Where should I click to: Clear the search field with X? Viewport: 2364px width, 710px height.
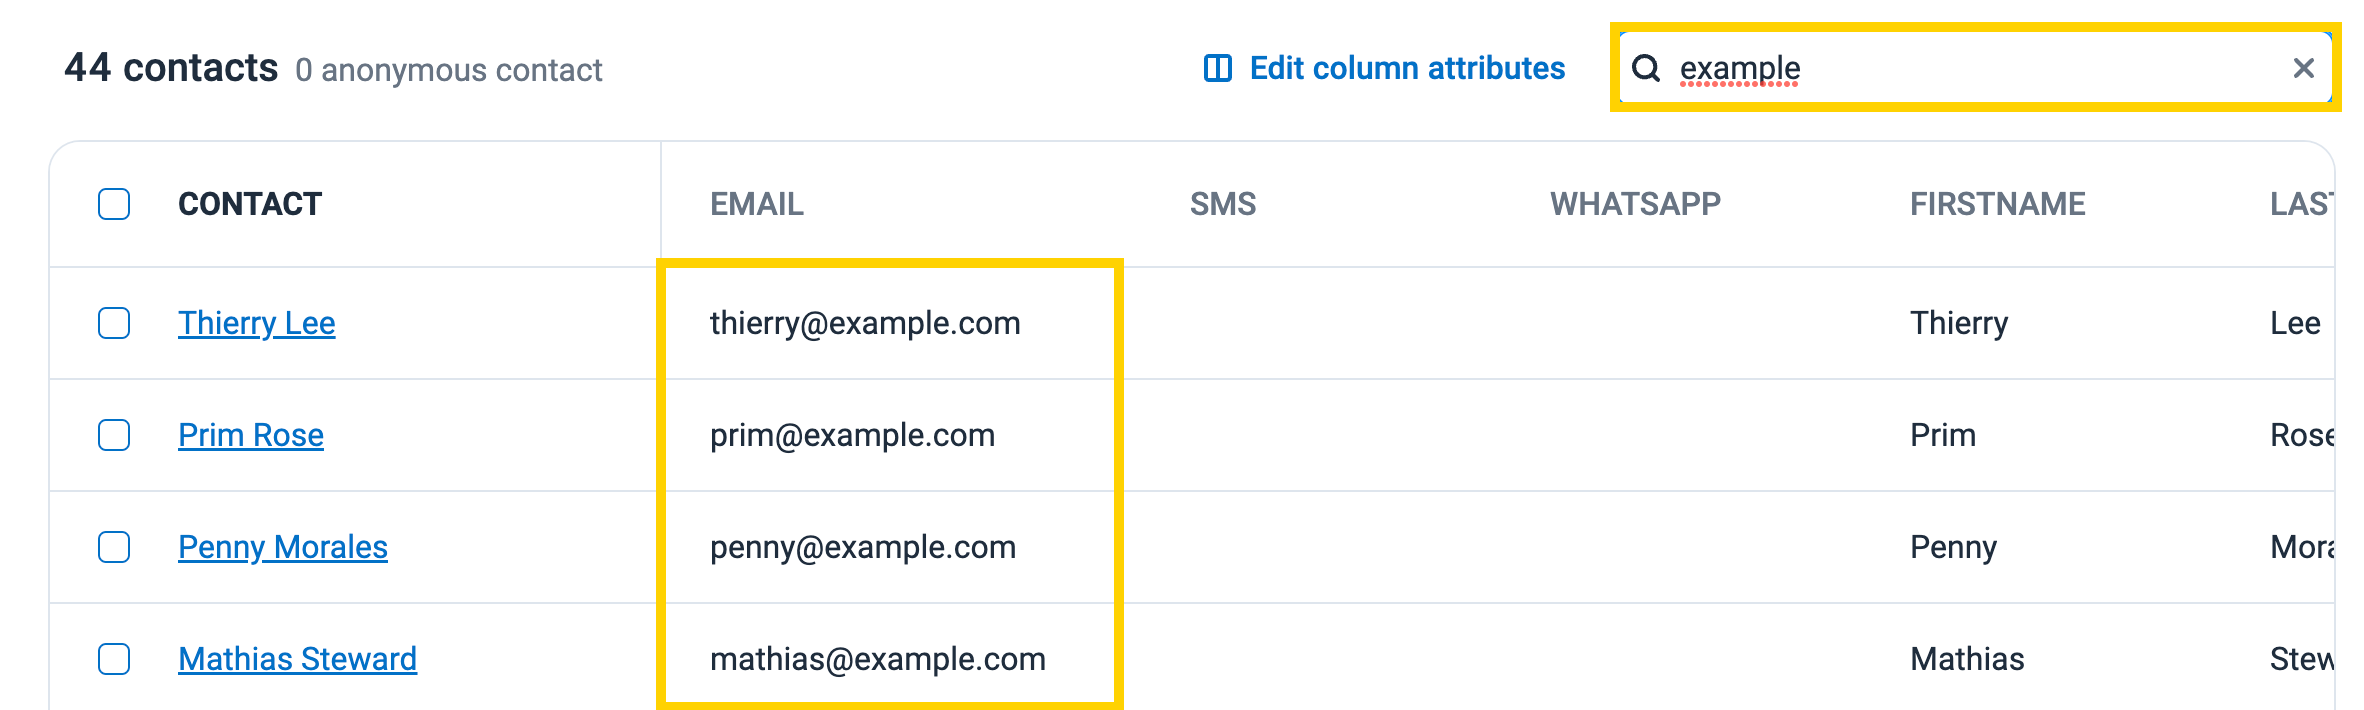coord(2304,68)
